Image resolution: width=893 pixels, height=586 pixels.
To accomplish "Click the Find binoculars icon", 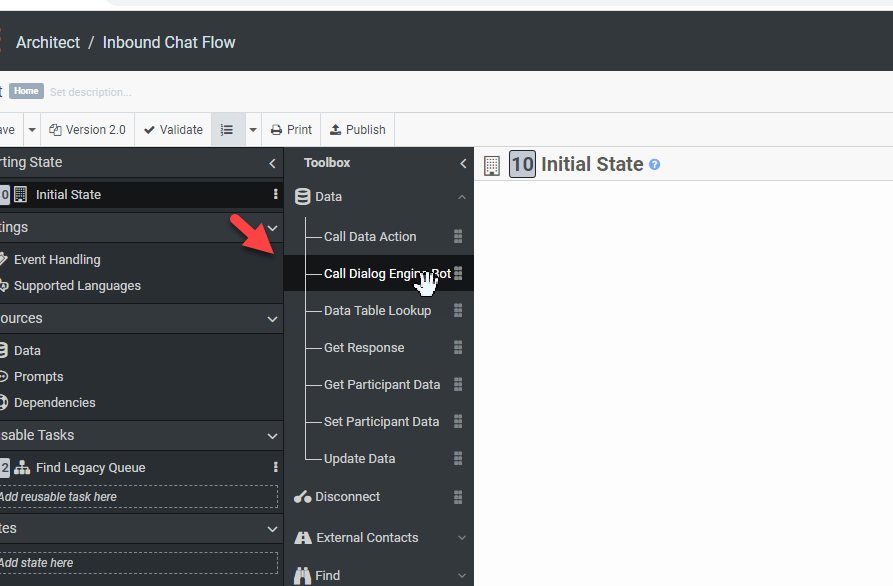I will 302,576.
